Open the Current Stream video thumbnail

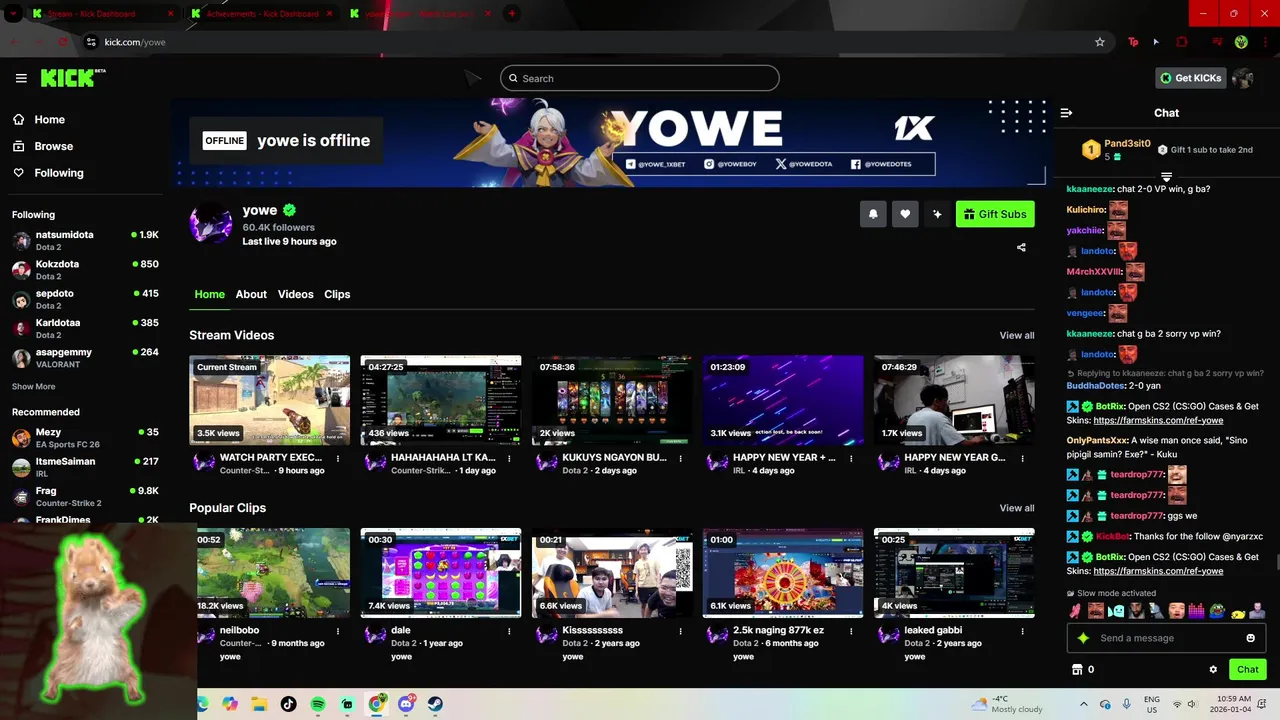(x=270, y=400)
